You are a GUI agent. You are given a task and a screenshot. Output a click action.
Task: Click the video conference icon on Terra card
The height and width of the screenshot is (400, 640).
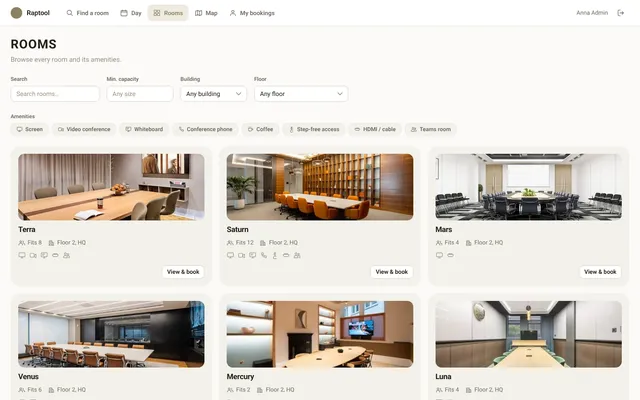pos(33,256)
